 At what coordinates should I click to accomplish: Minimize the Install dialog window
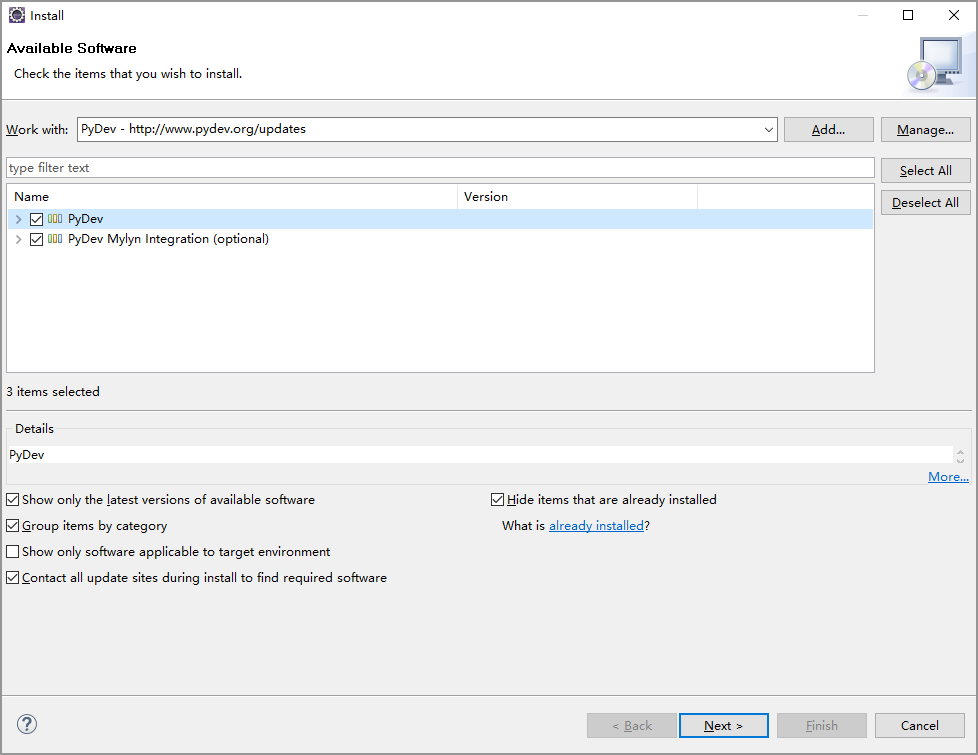click(x=863, y=15)
